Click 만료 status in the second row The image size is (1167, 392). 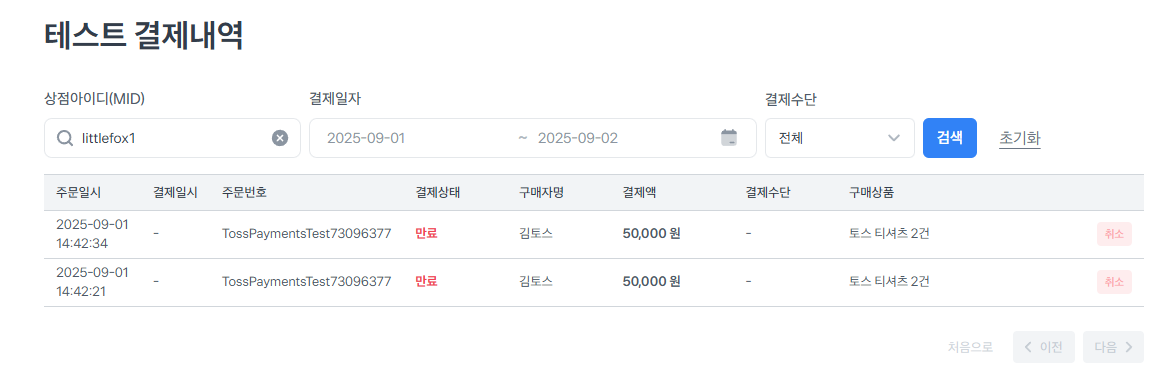pyautogui.click(x=426, y=282)
